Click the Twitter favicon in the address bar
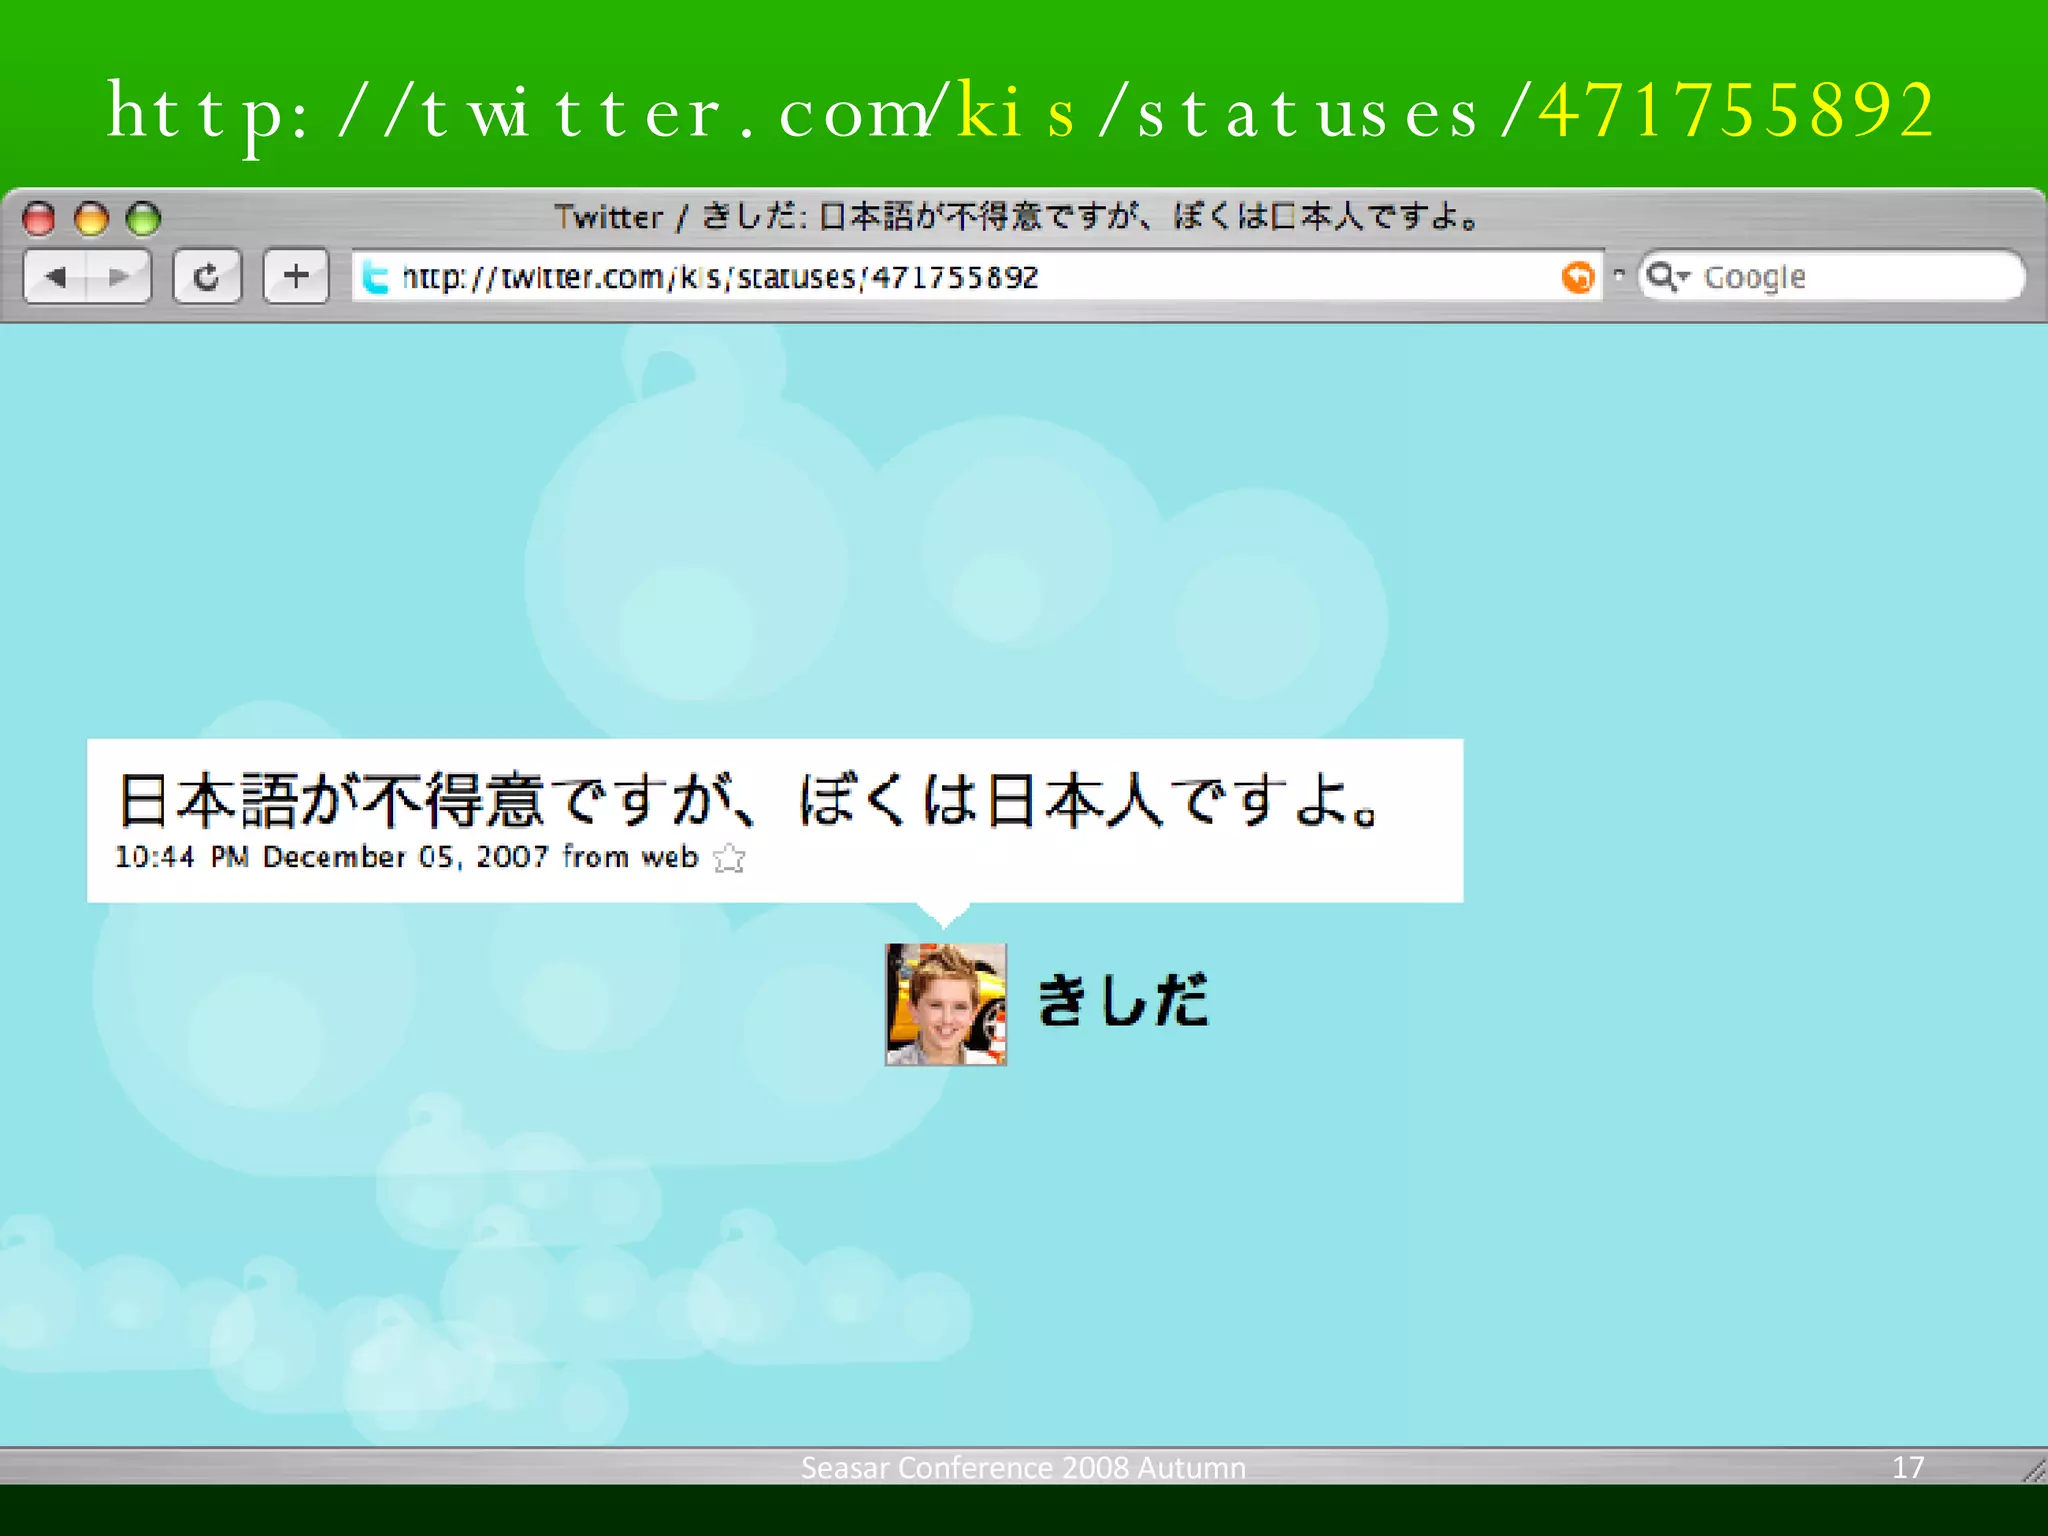The width and height of the screenshot is (2048, 1536). coord(376,277)
